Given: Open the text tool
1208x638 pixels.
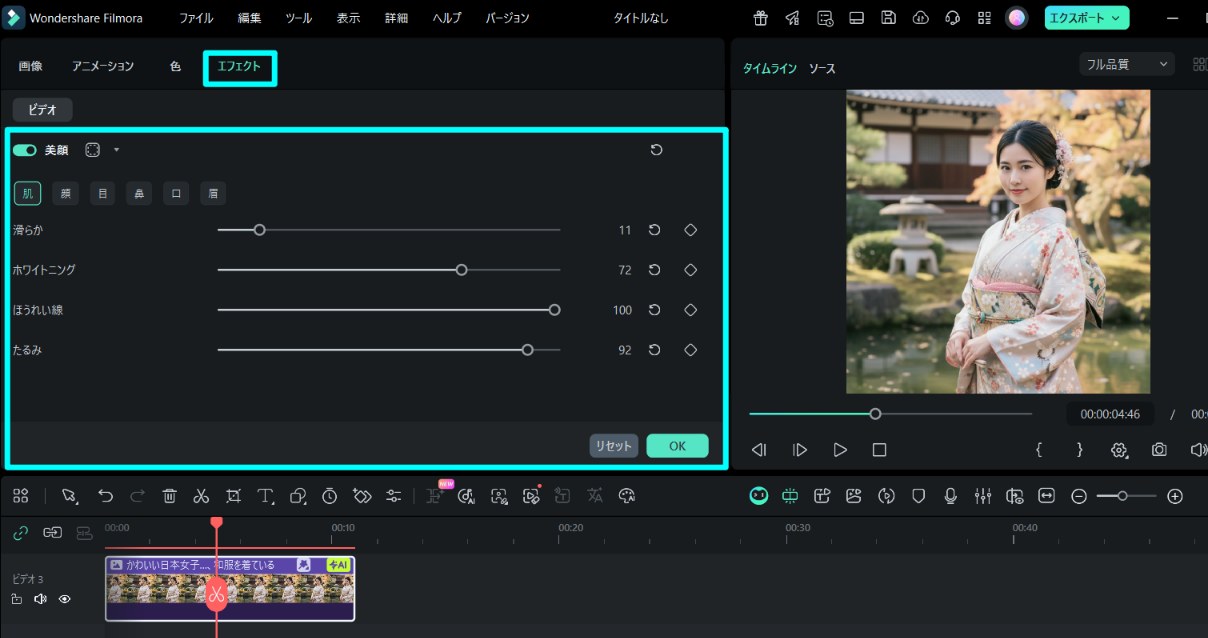Looking at the screenshot, I should (x=265, y=495).
